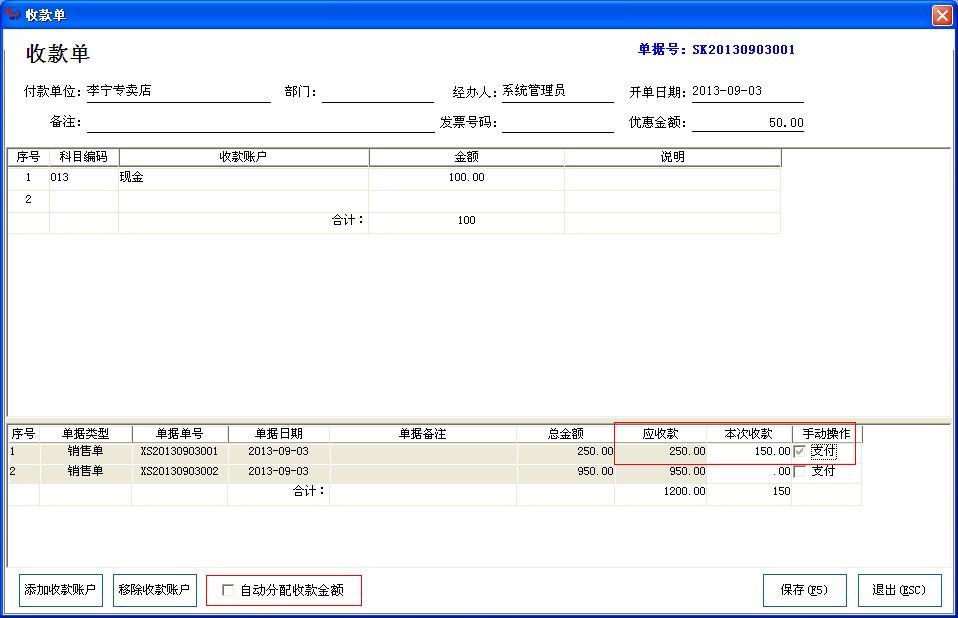Screen dimensions: 958x618
Task: Click 本次收款 cell .00 in row 2
Action: (749, 471)
